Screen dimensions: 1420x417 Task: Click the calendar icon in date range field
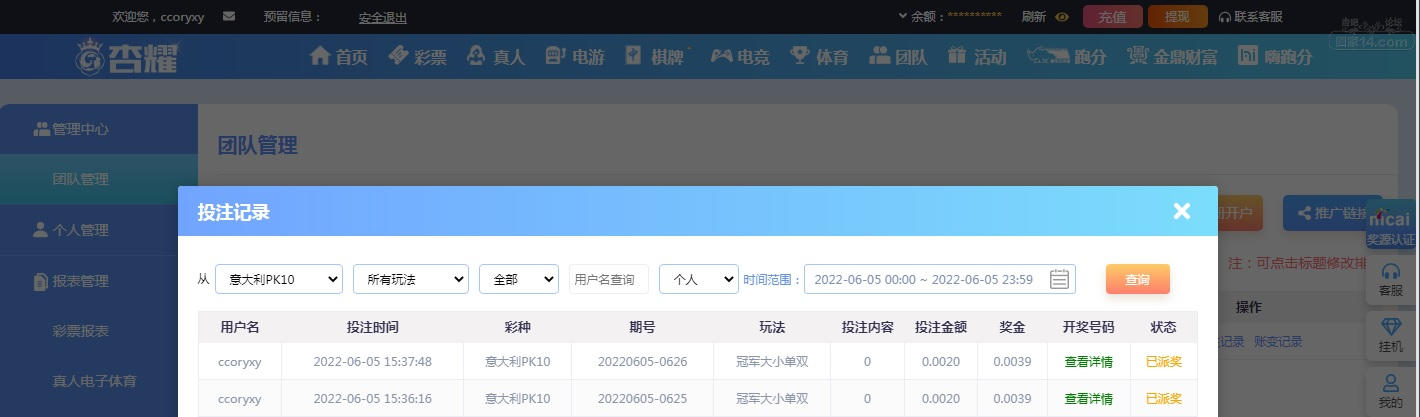[x=1059, y=279]
